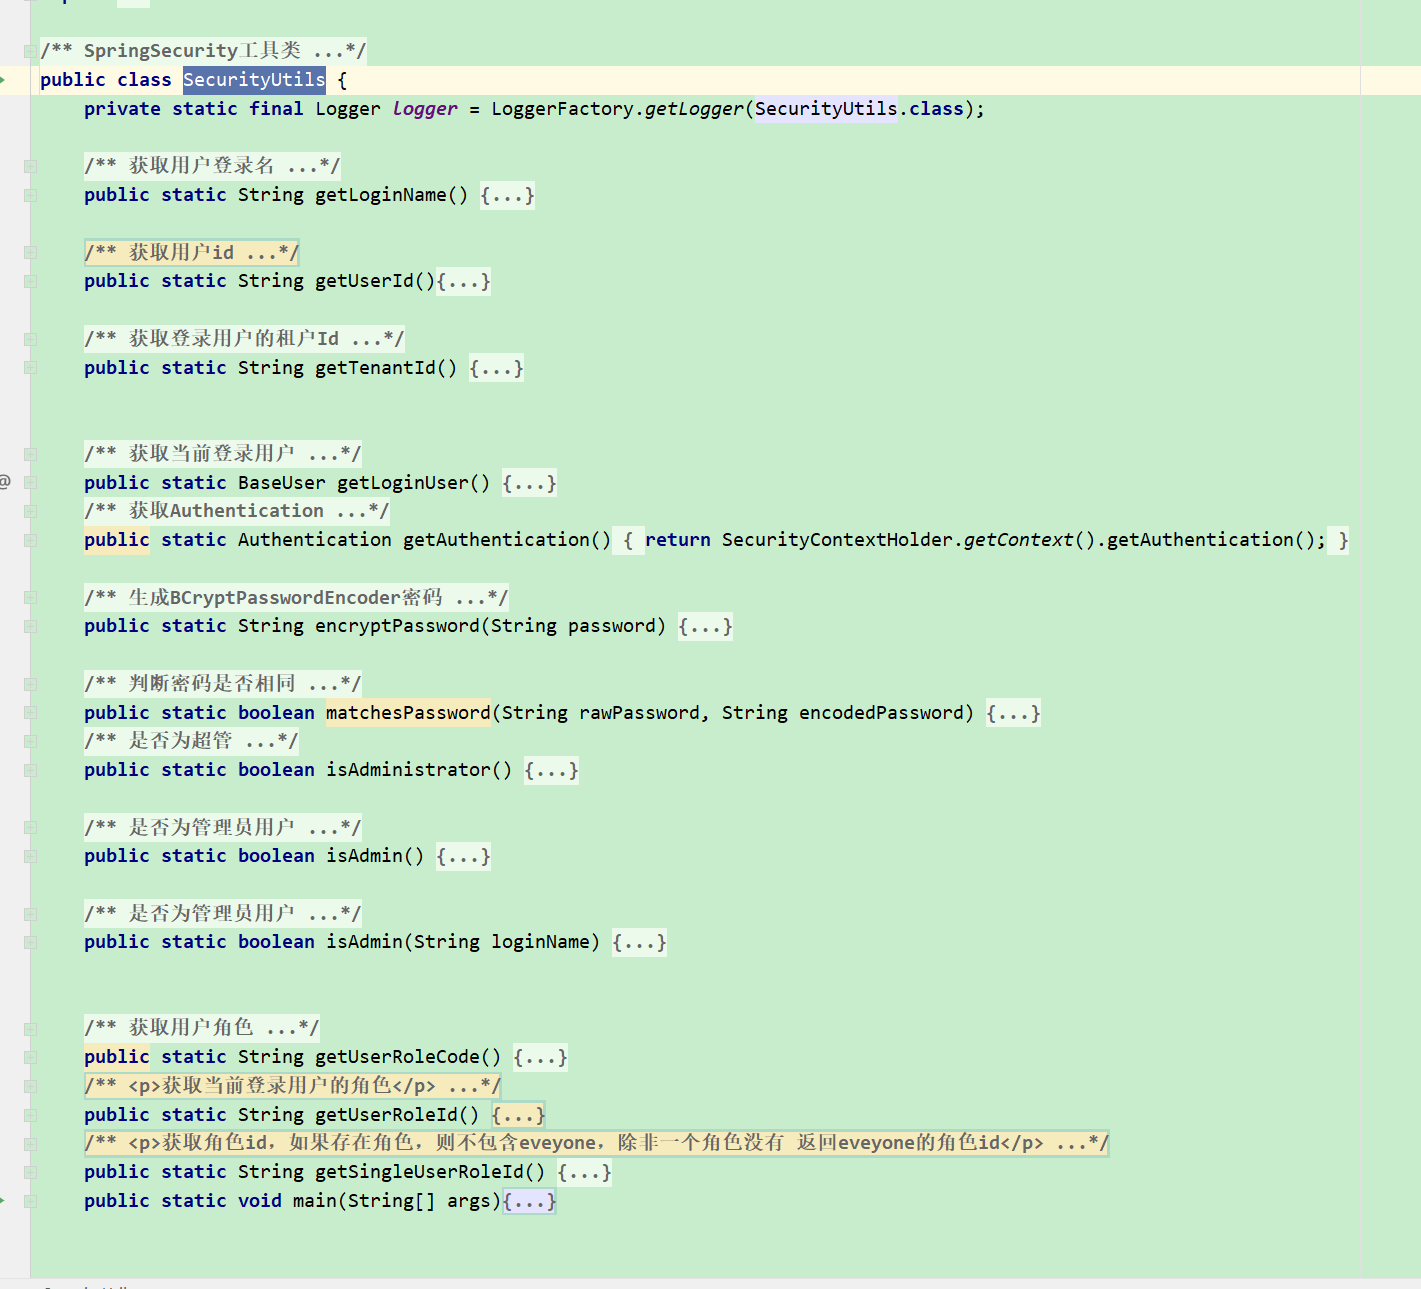
Task: Click the logger field name
Action: coord(424,109)
